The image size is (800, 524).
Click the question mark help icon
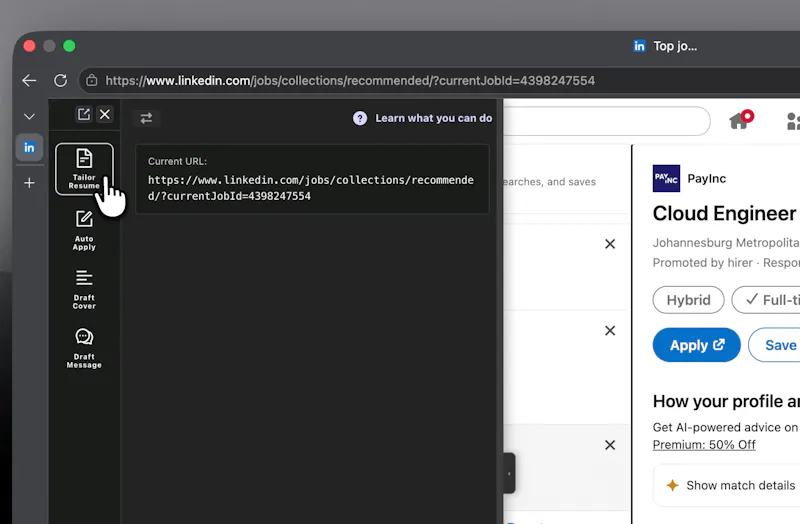coord(360,118)
